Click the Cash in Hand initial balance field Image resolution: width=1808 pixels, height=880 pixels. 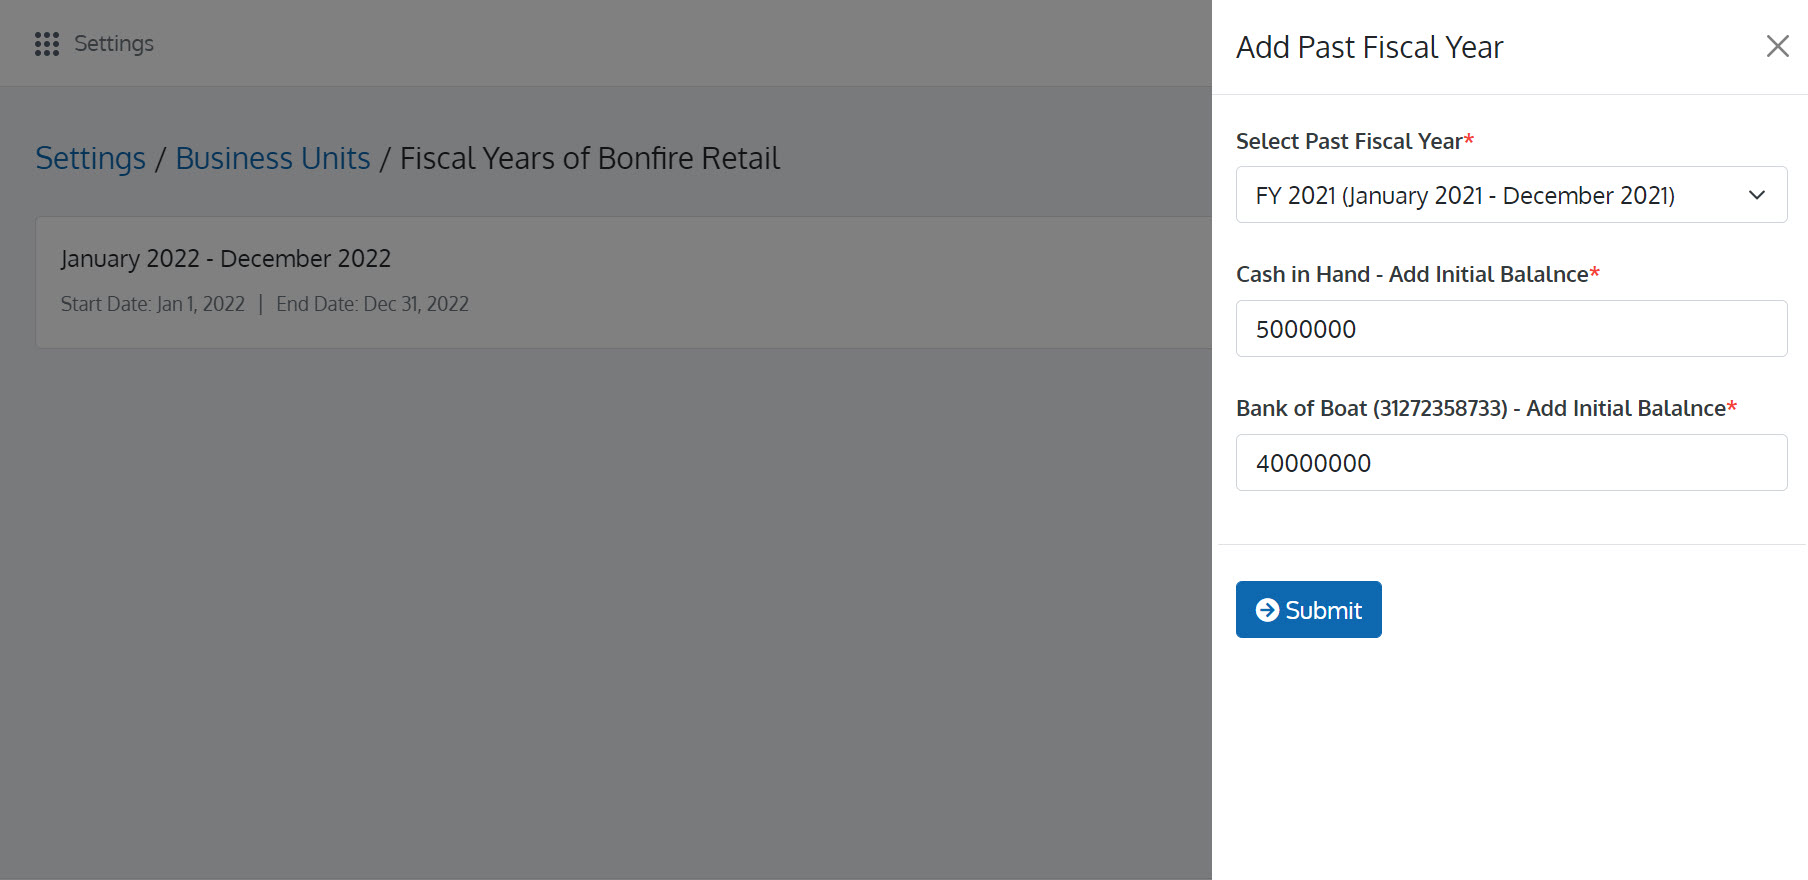tap(1511, 329)
